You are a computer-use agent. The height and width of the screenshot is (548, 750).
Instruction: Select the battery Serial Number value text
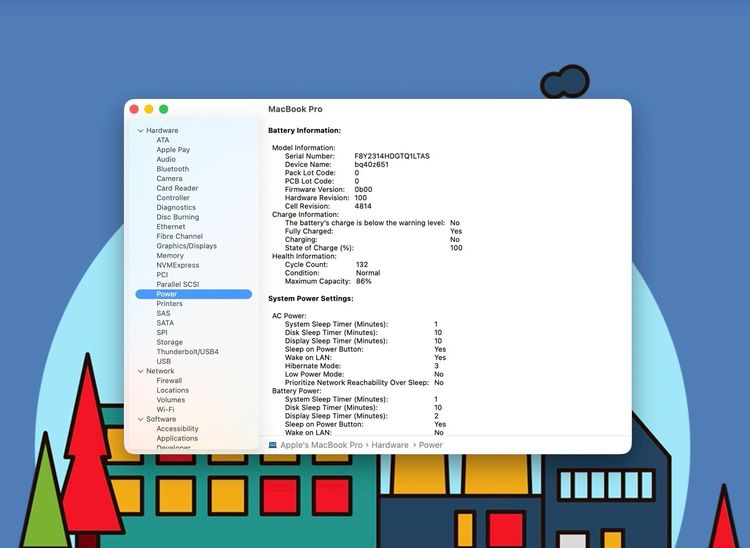[392, 156]
